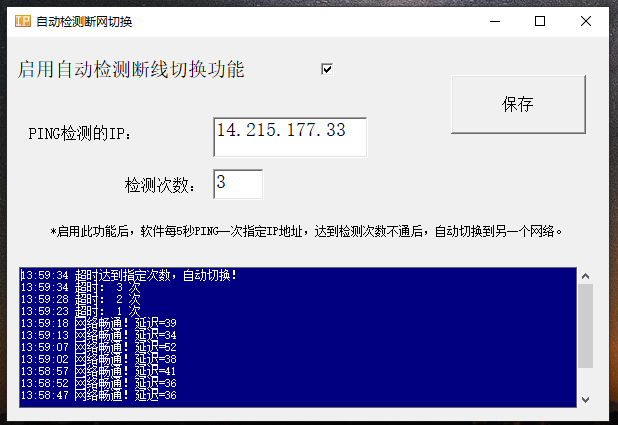
Task: Click the log scrollbar up arrow
Action: [585, 276]
